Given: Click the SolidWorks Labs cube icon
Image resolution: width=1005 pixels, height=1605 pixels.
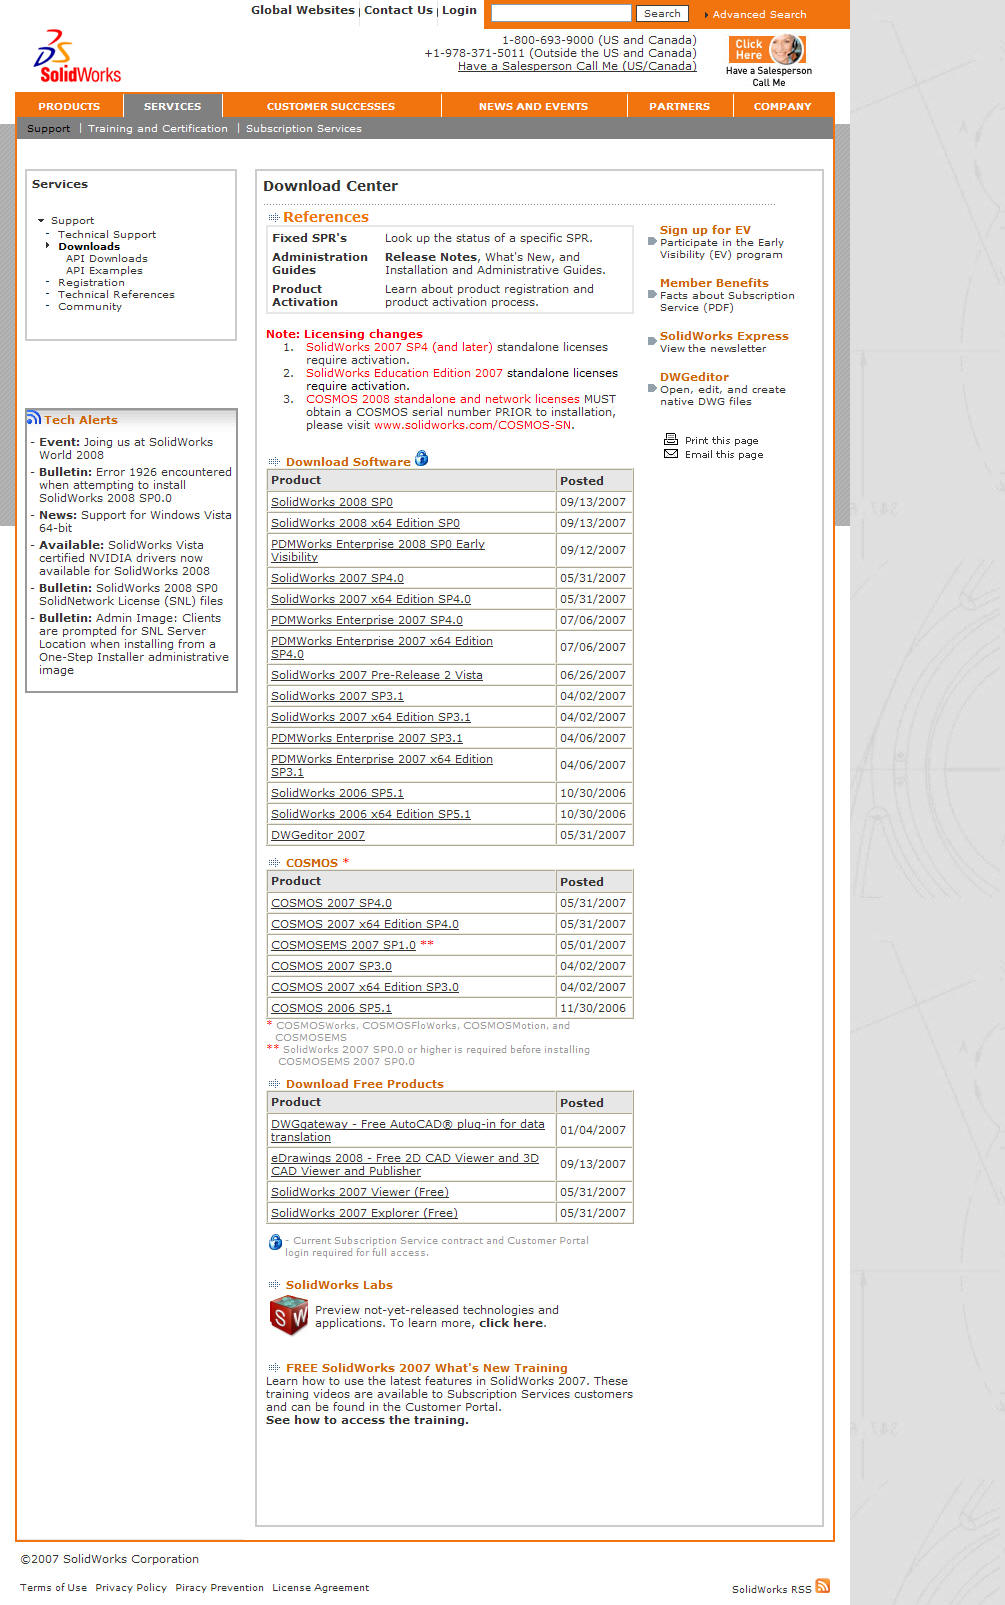Looking at the screenshot, I should pyautogui.click(x=289, y=1315).
